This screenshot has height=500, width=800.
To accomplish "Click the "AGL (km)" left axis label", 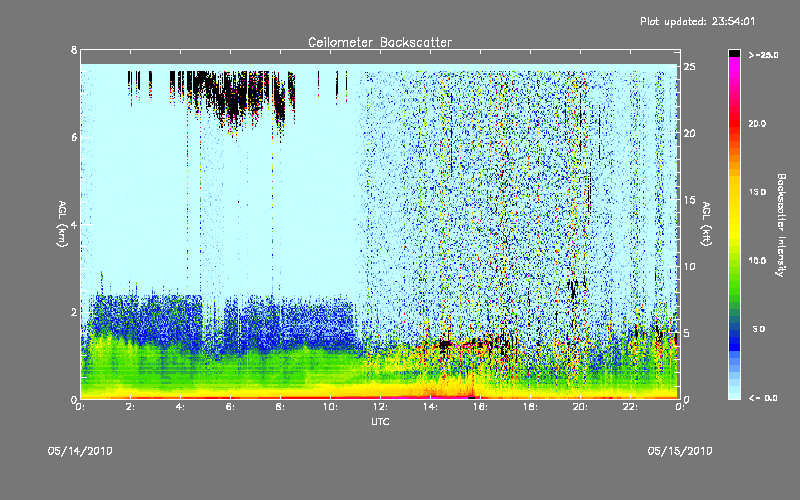I will [62, 223].
